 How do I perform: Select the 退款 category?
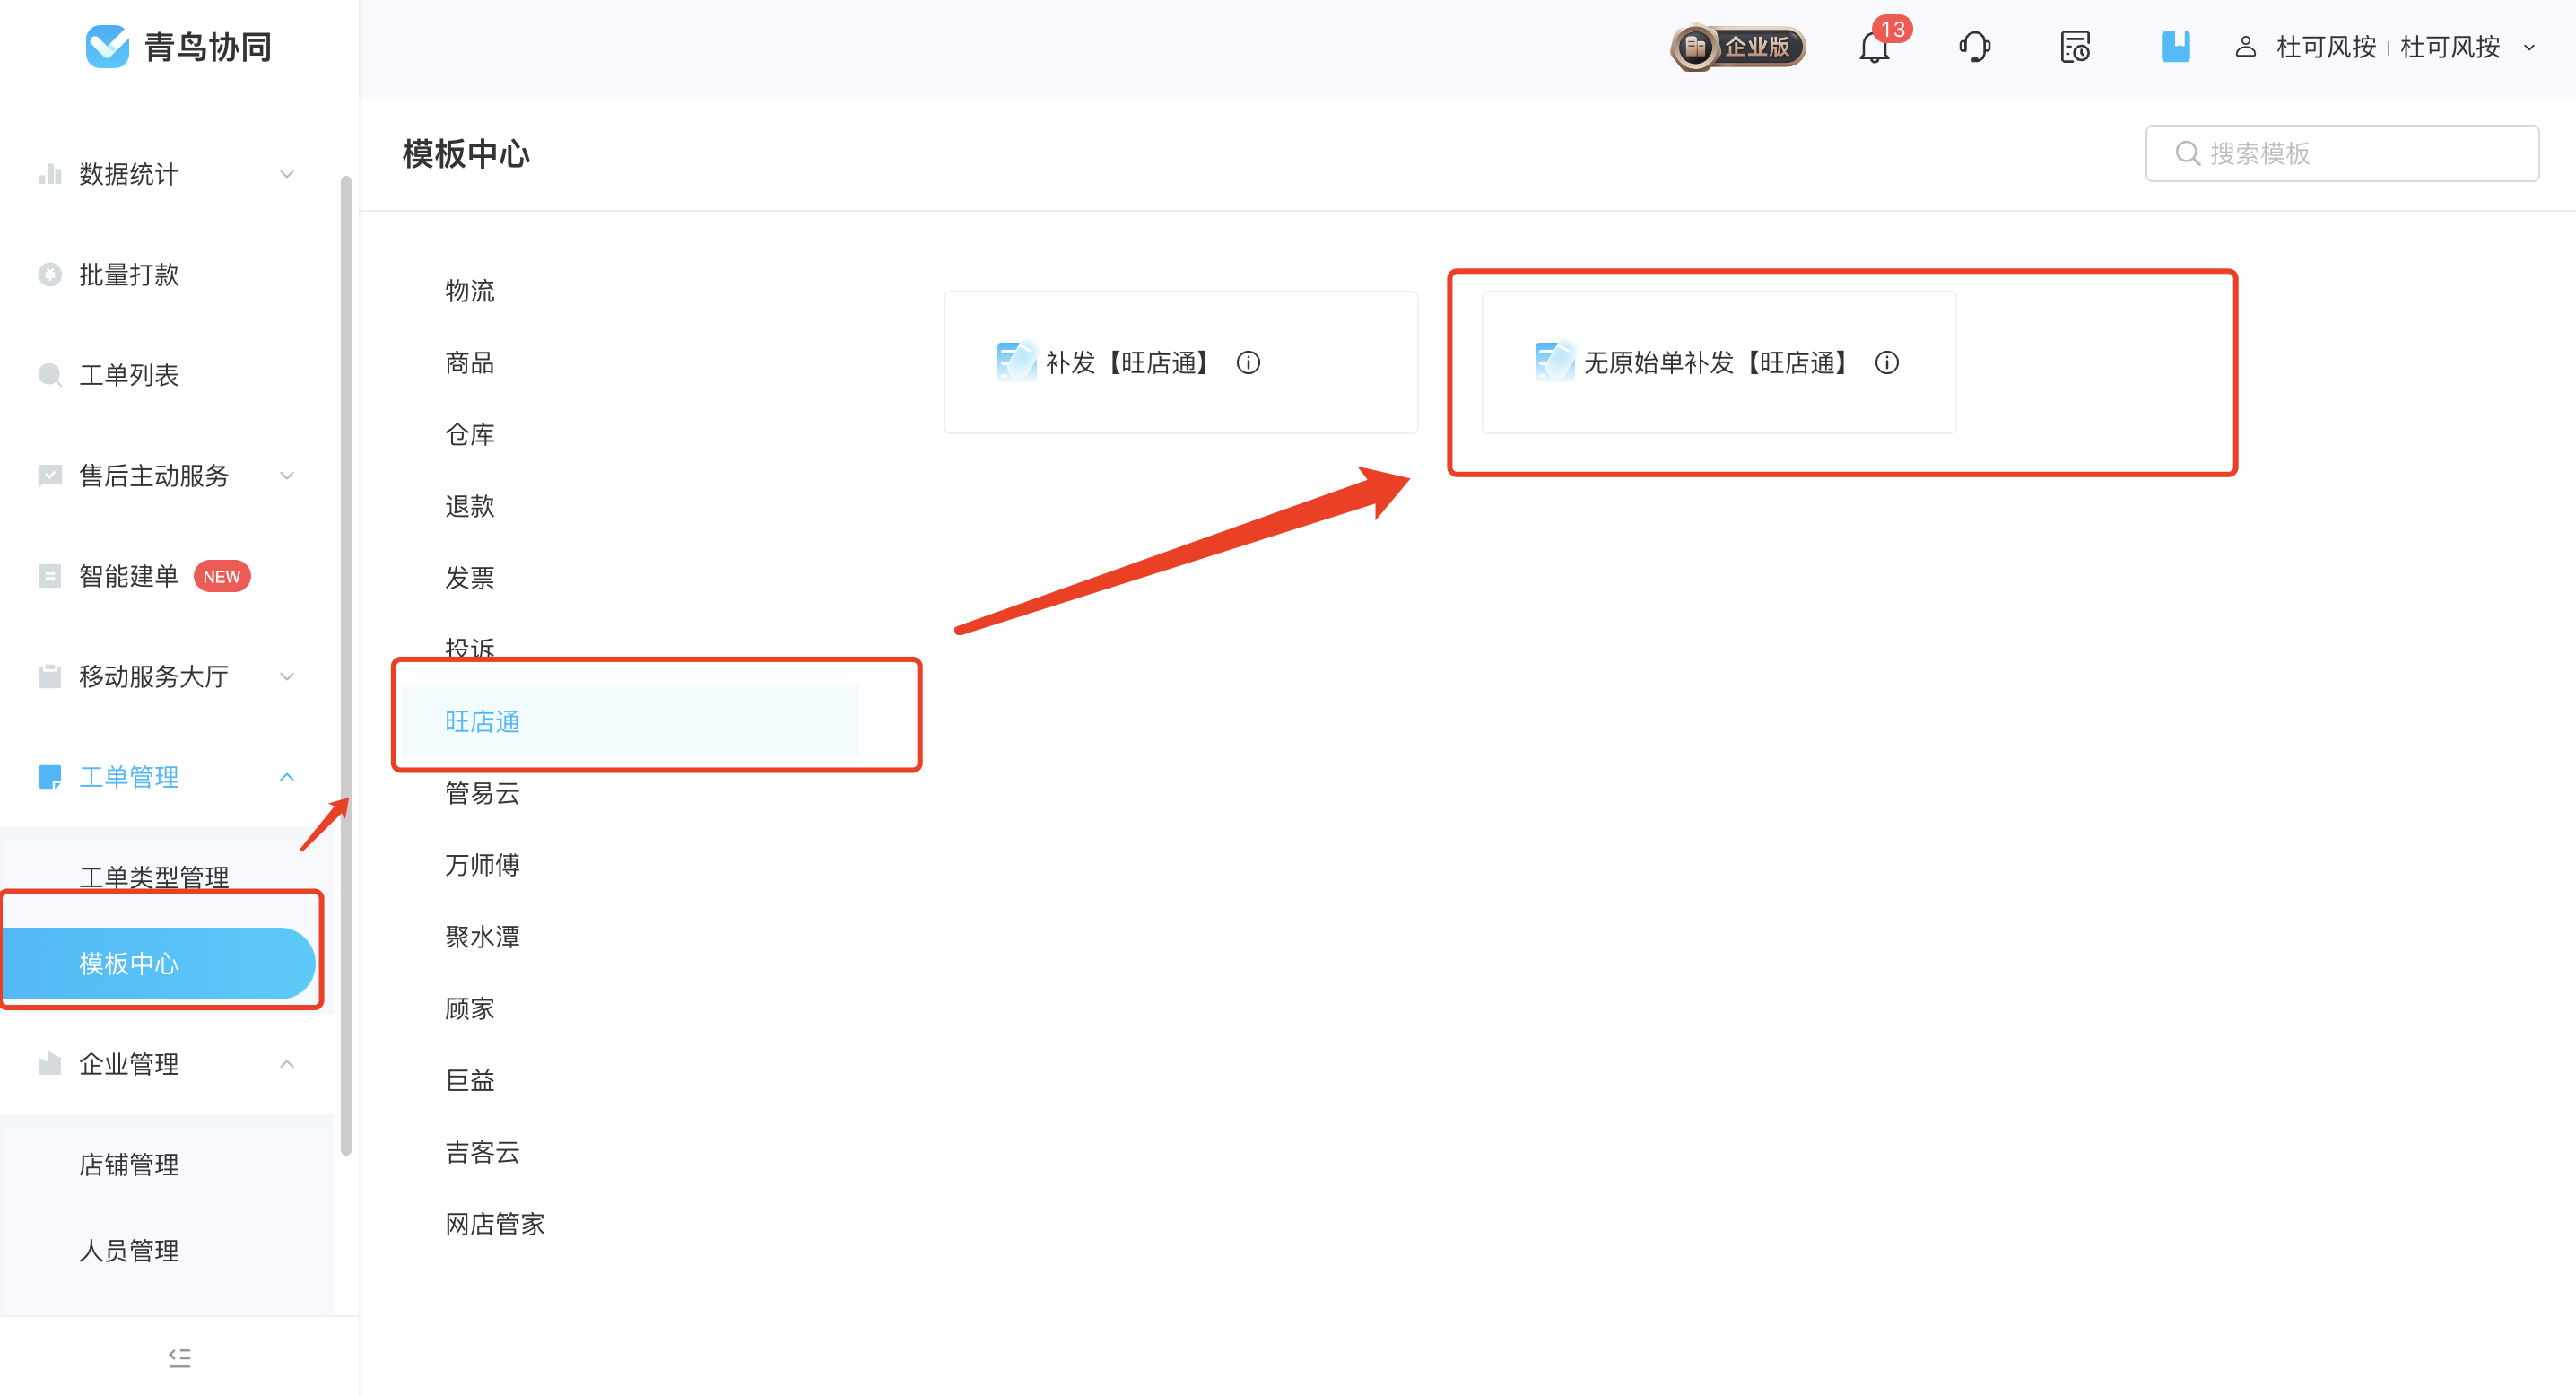[x=470, y=506]
